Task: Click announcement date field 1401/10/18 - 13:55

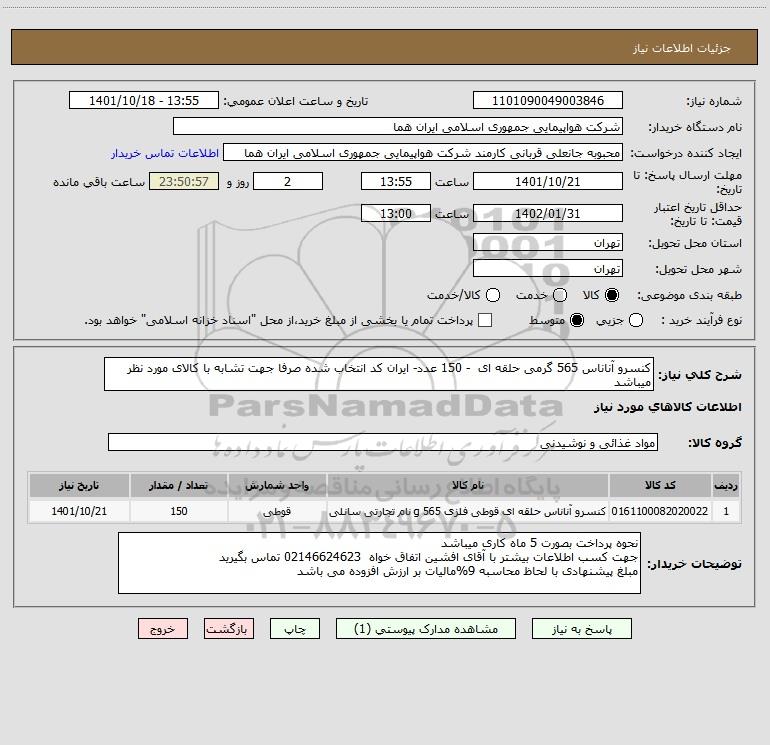Action: point(144,101)
